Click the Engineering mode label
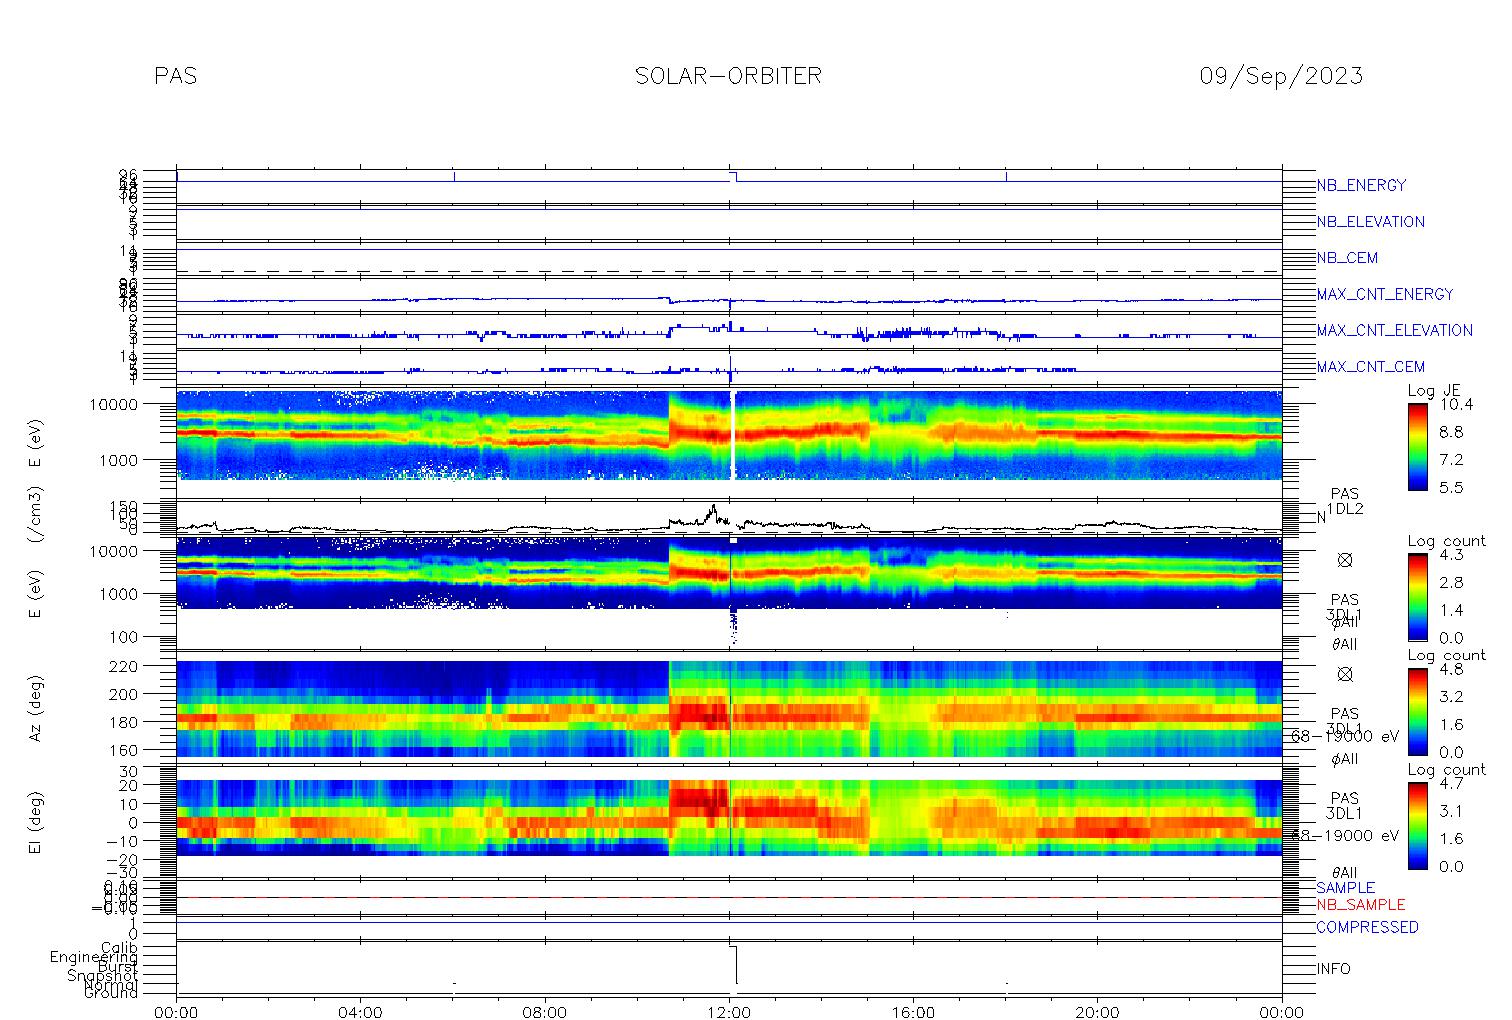 tap(95, 958)
